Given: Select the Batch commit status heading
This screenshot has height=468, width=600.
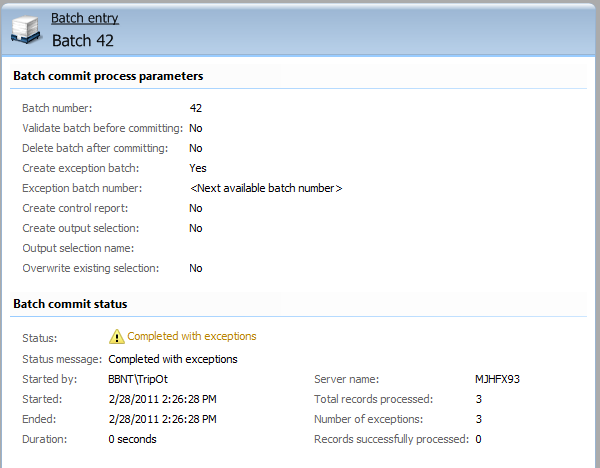Looking at the screenshot, I should coord(70,304).
